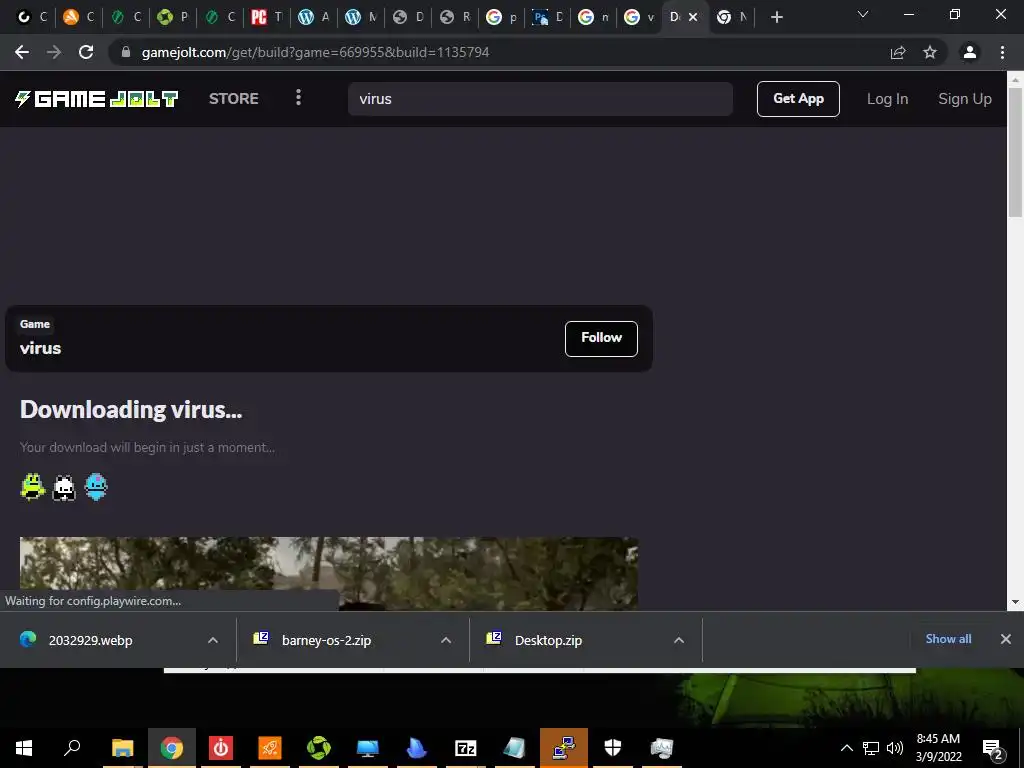Click the page vertical scrollbar thumb
This screenshot has width=1024, height=768.
pyautogui.click(x=1016, y=150)
